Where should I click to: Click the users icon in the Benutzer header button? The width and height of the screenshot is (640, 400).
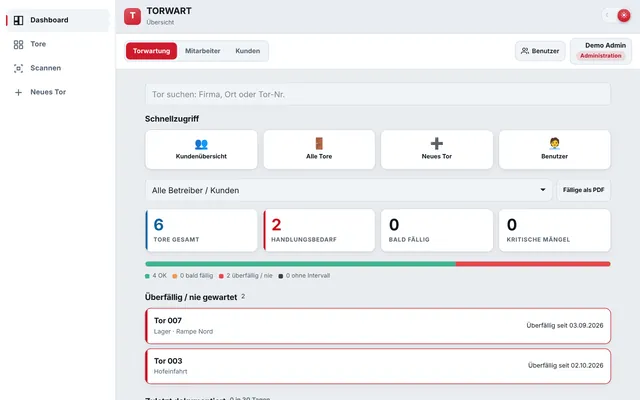tap(524, 51)
